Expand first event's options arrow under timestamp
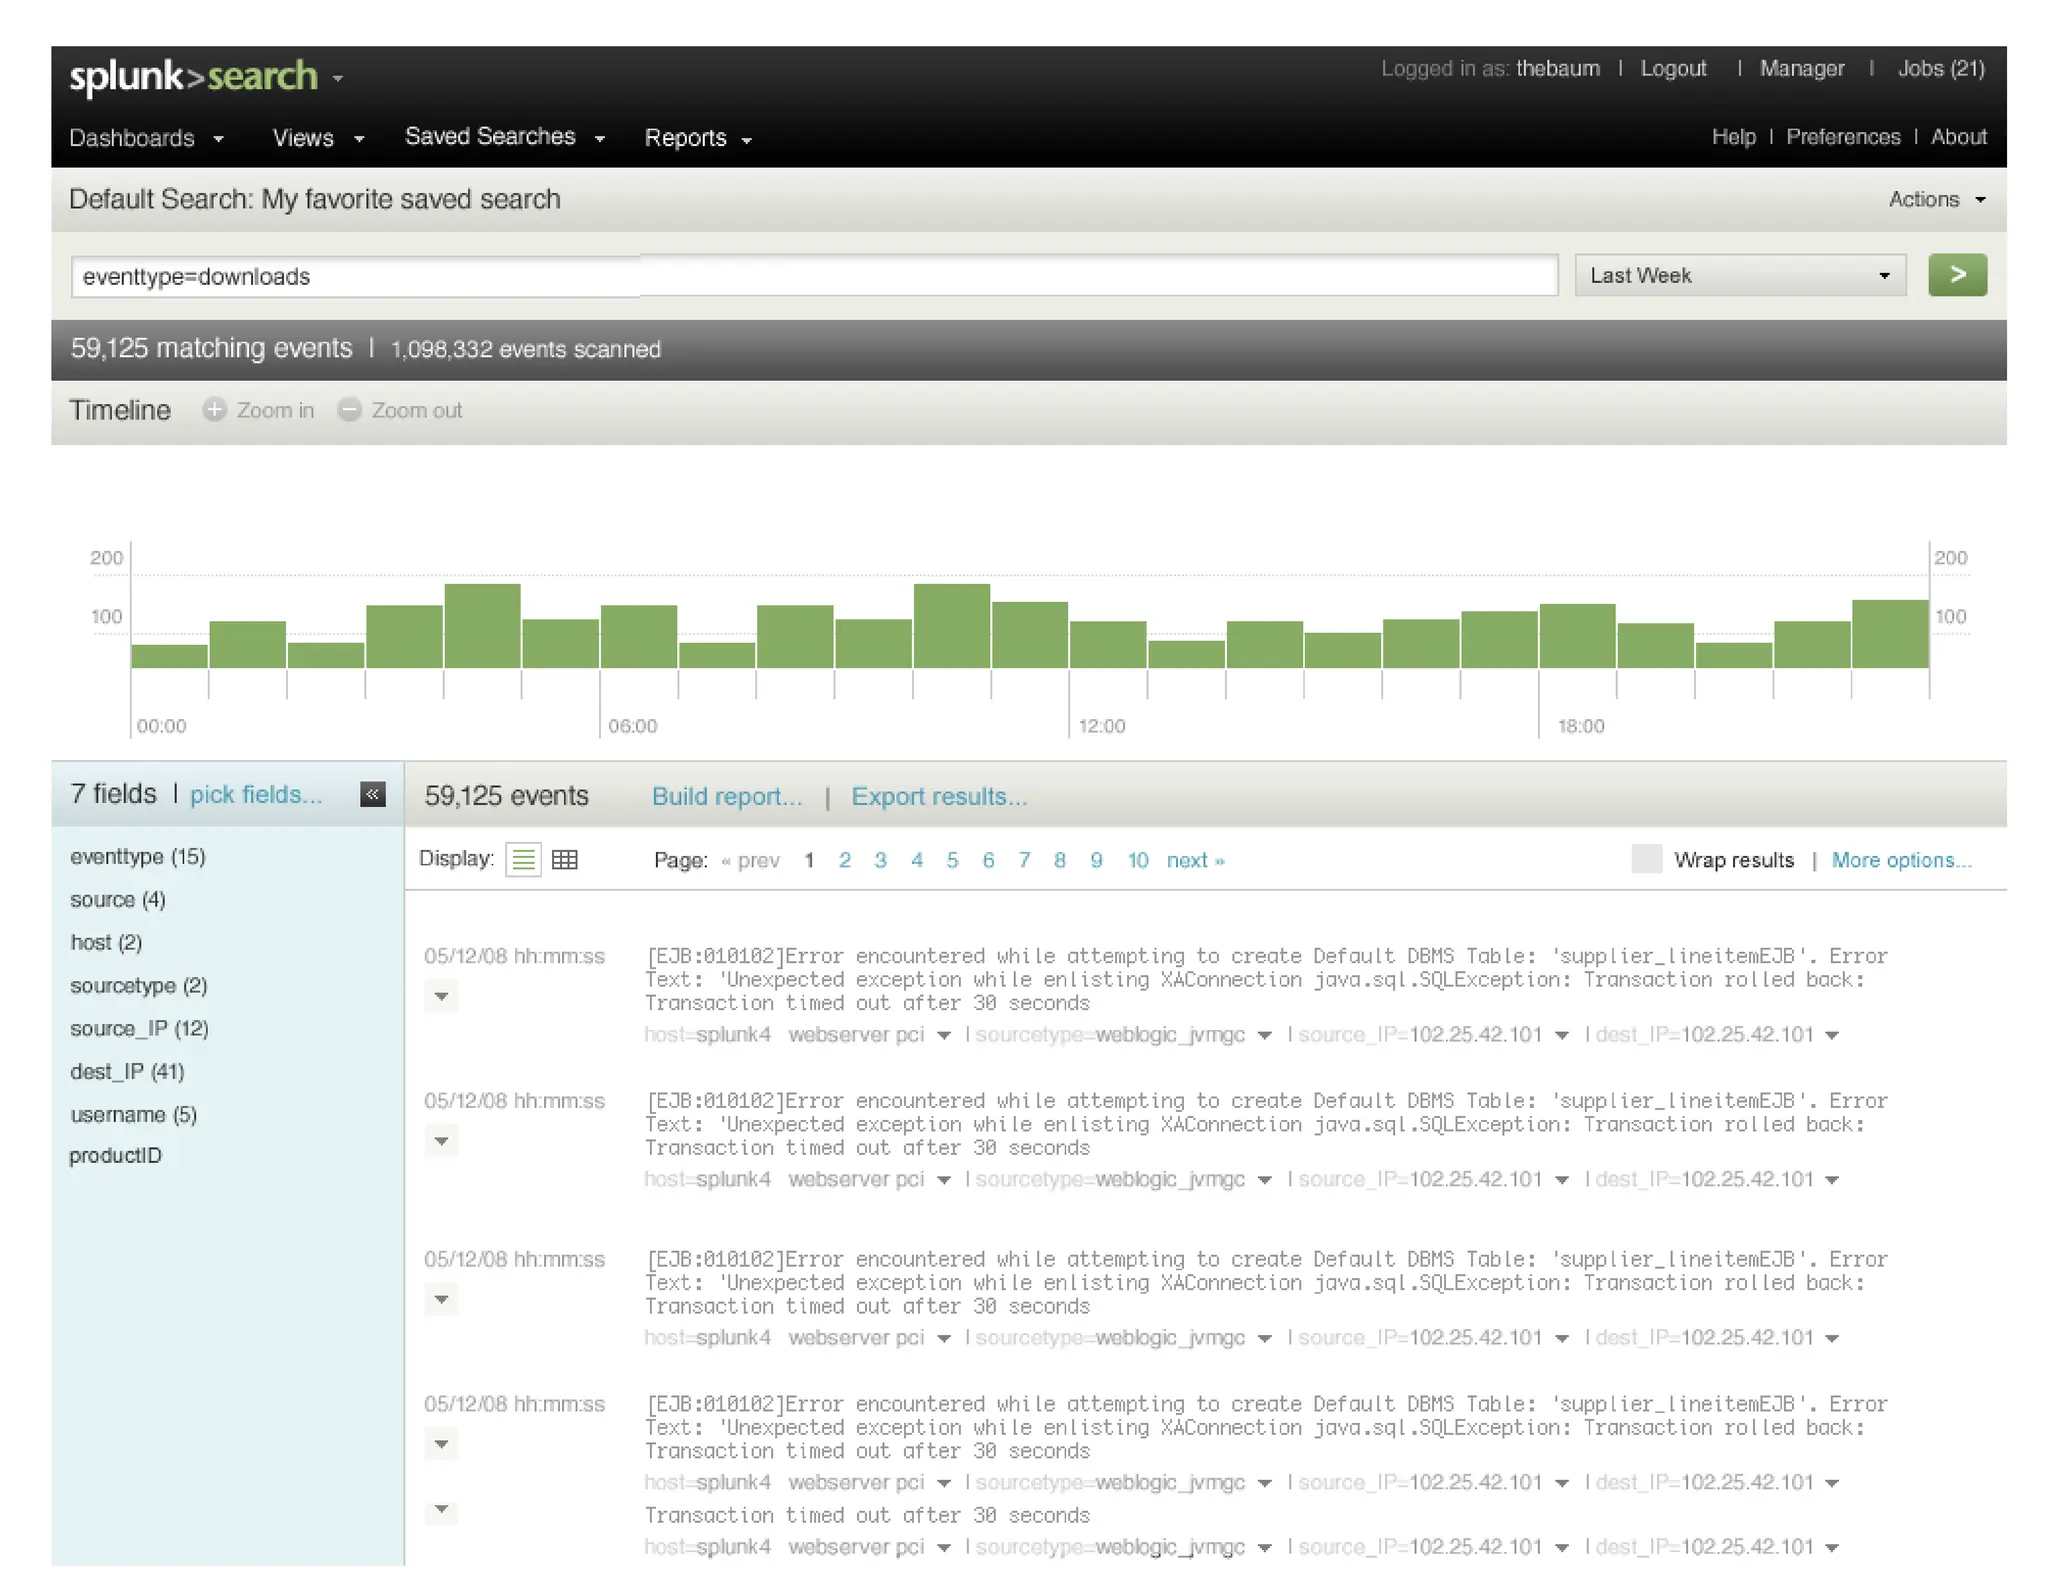This screenshot has width=2048, height=1582. pos(441,996)
